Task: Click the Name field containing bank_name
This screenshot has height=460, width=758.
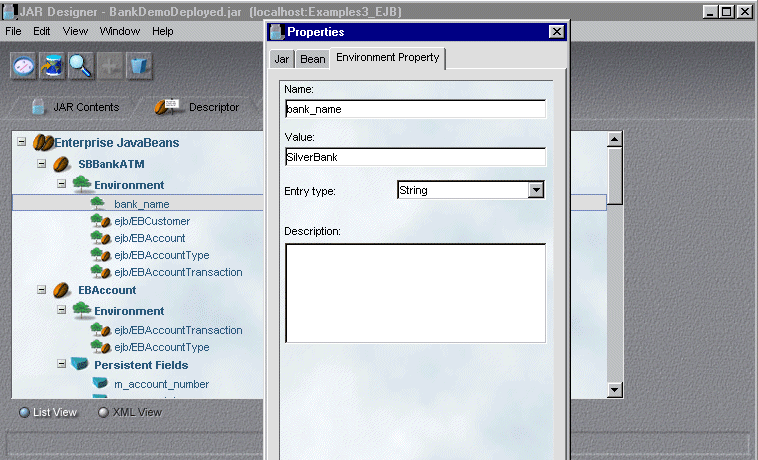Action: coord(415,109)
